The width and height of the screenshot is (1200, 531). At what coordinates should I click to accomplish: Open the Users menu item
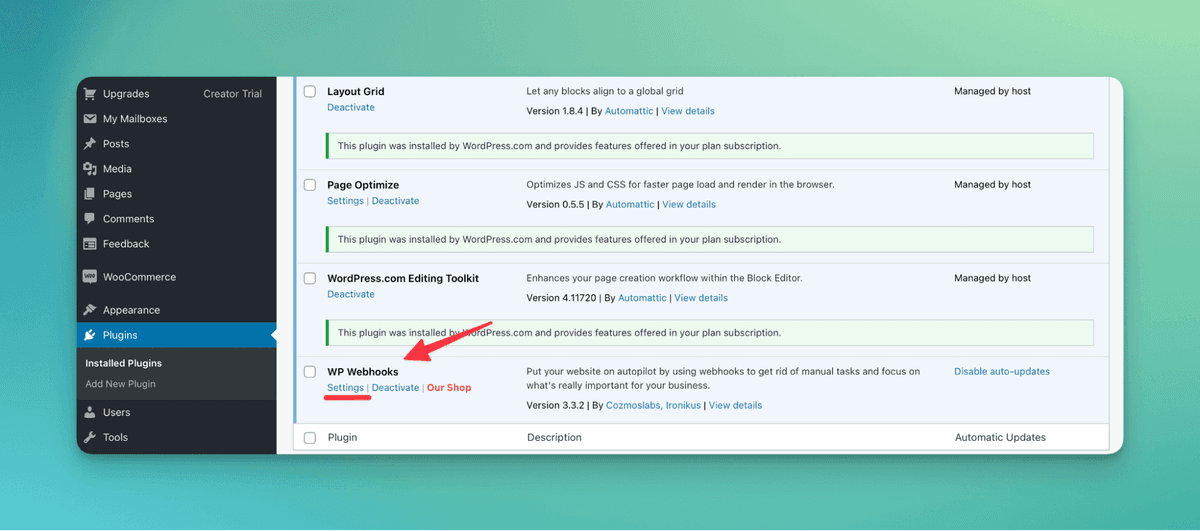(116, 412)
